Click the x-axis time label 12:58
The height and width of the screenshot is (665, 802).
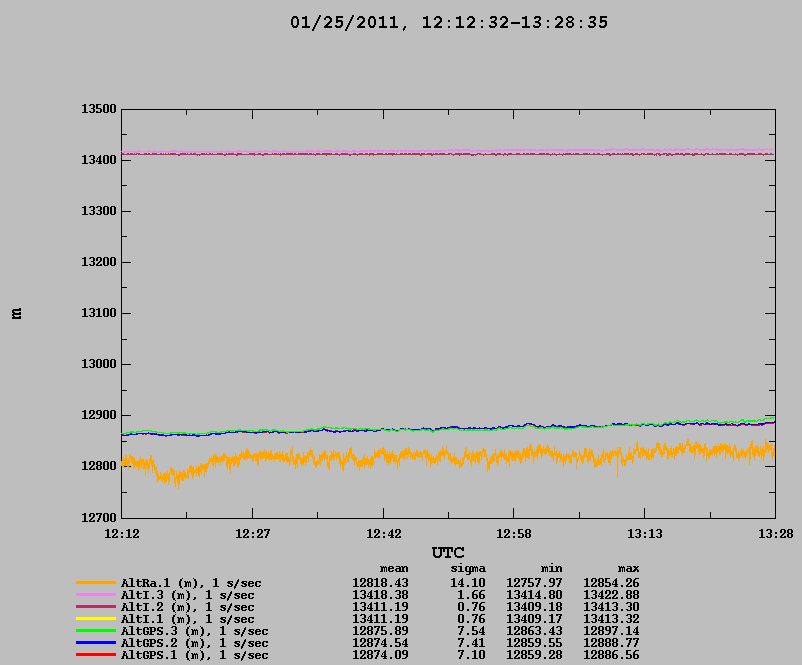(x=514, y=534)
